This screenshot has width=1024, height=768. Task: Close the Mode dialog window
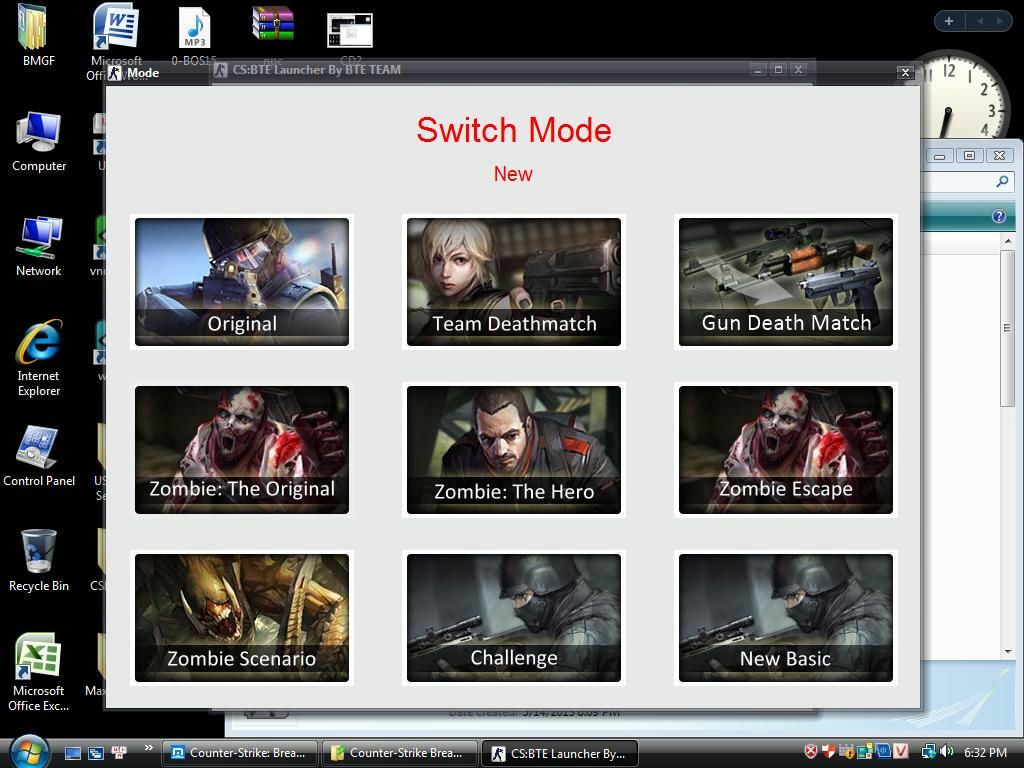click(x=904, y=72)
